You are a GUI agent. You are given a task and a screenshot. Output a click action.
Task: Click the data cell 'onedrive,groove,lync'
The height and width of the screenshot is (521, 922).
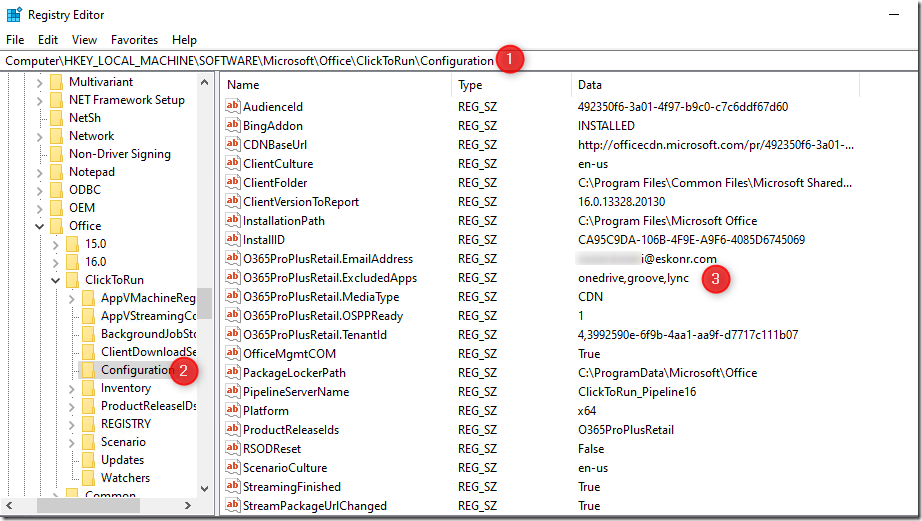(633, 278)
